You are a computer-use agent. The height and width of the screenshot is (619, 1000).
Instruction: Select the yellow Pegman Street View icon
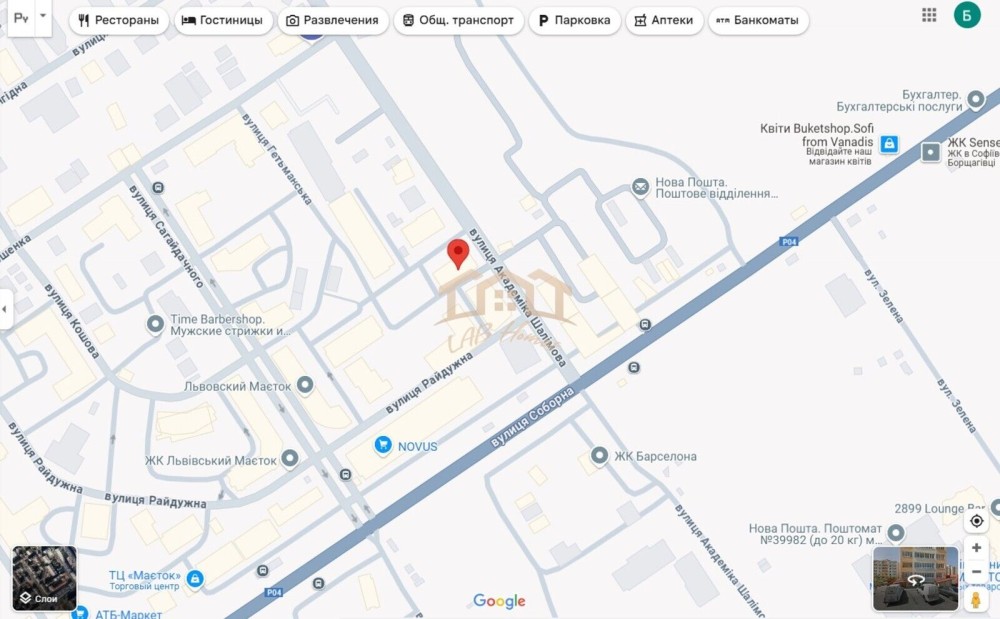click(976, 600)
